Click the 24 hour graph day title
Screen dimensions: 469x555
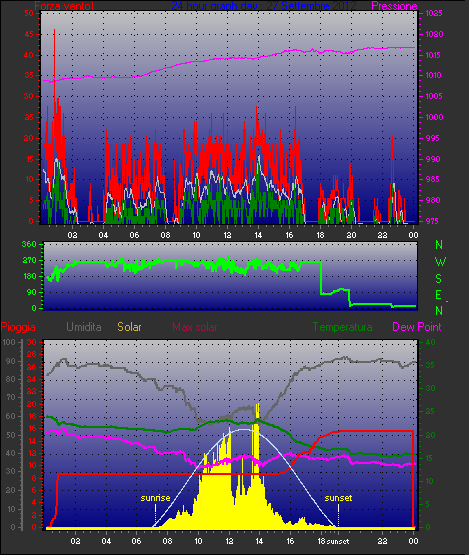click(x=264, y=6)
